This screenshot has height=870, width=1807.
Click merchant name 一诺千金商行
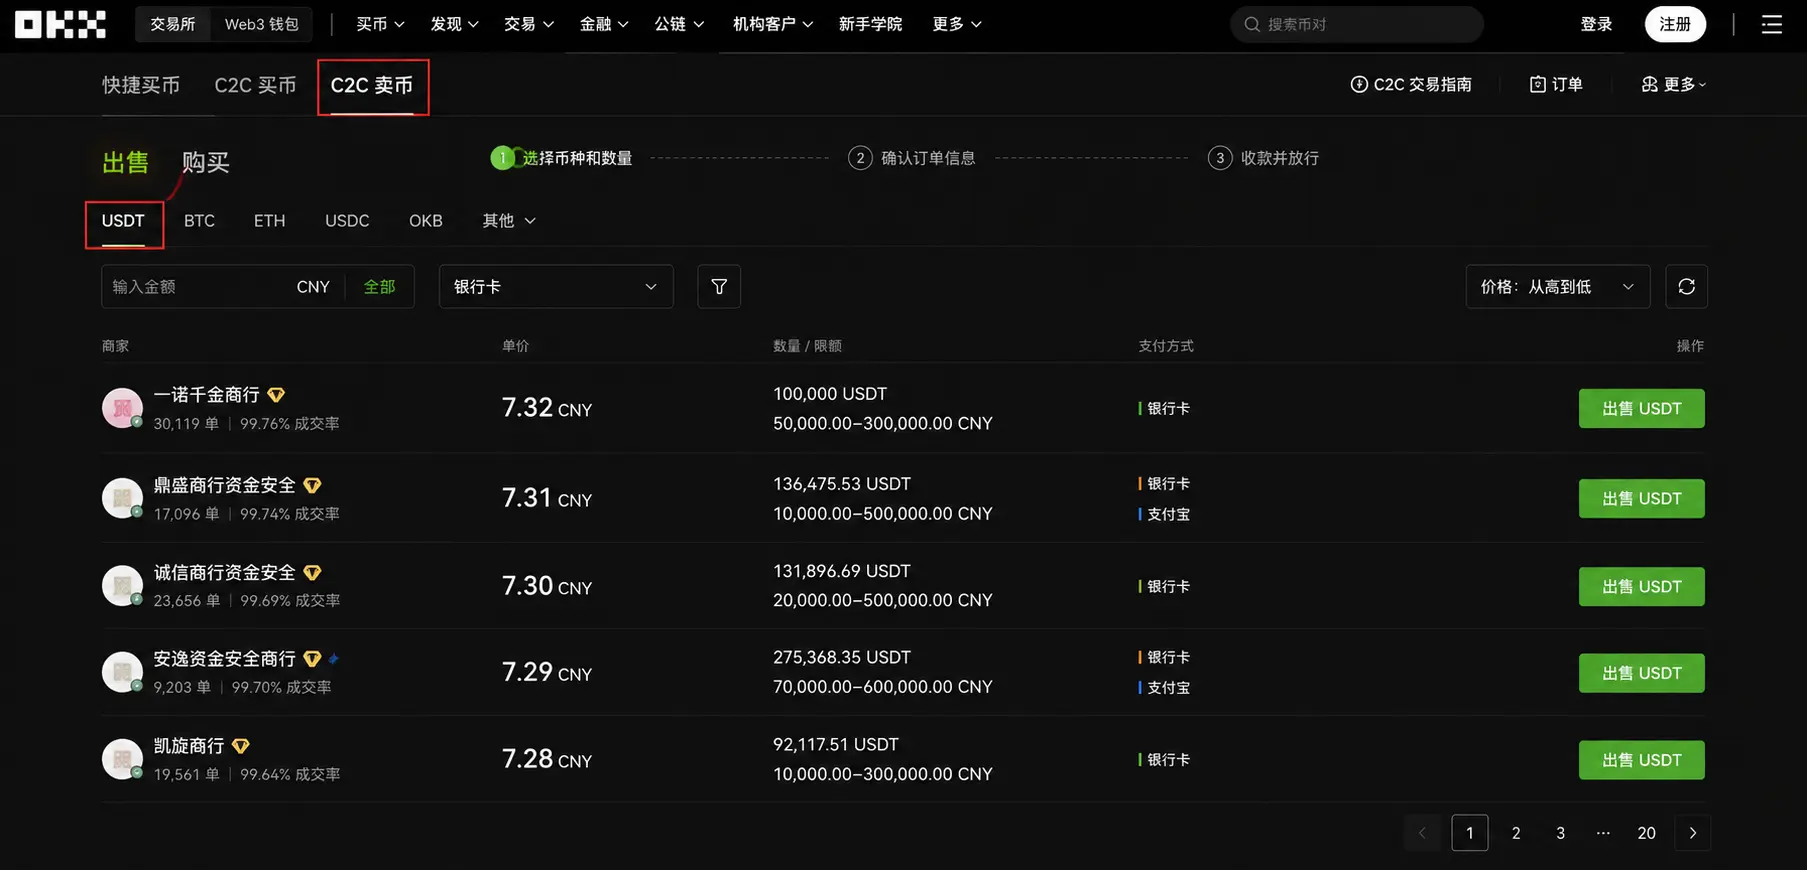tap(206, 395)
